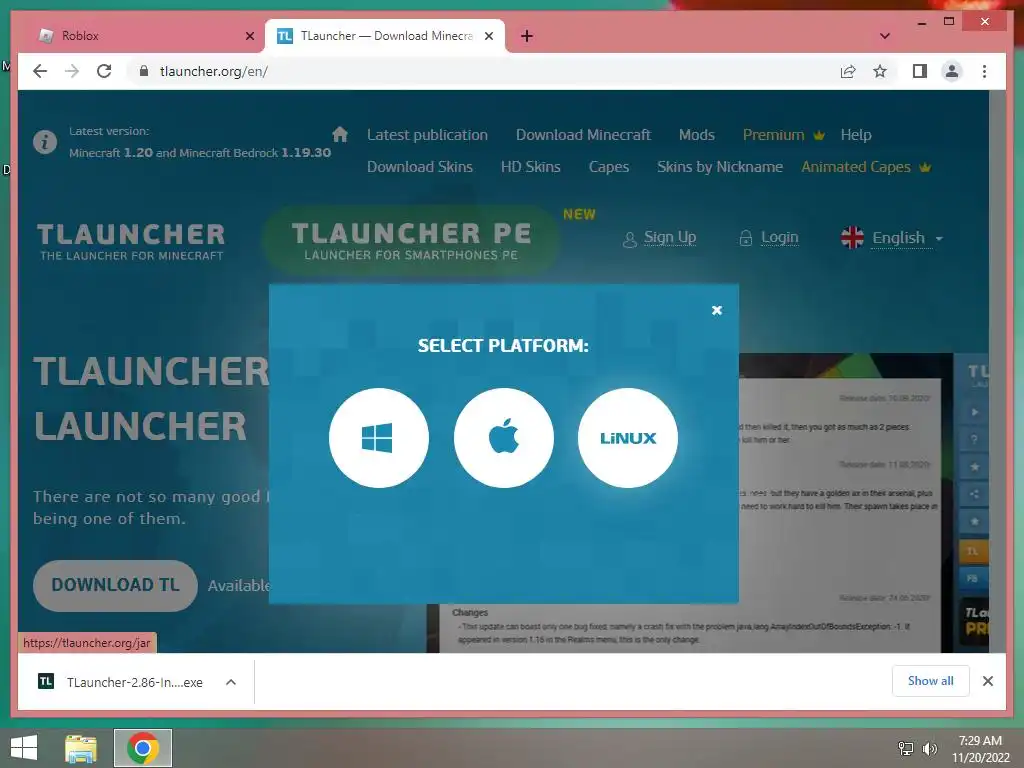Choose the Apple macOS platform icon
Image resolution: width=1024 pixels, height=768 pixels.
click(504, 438)
